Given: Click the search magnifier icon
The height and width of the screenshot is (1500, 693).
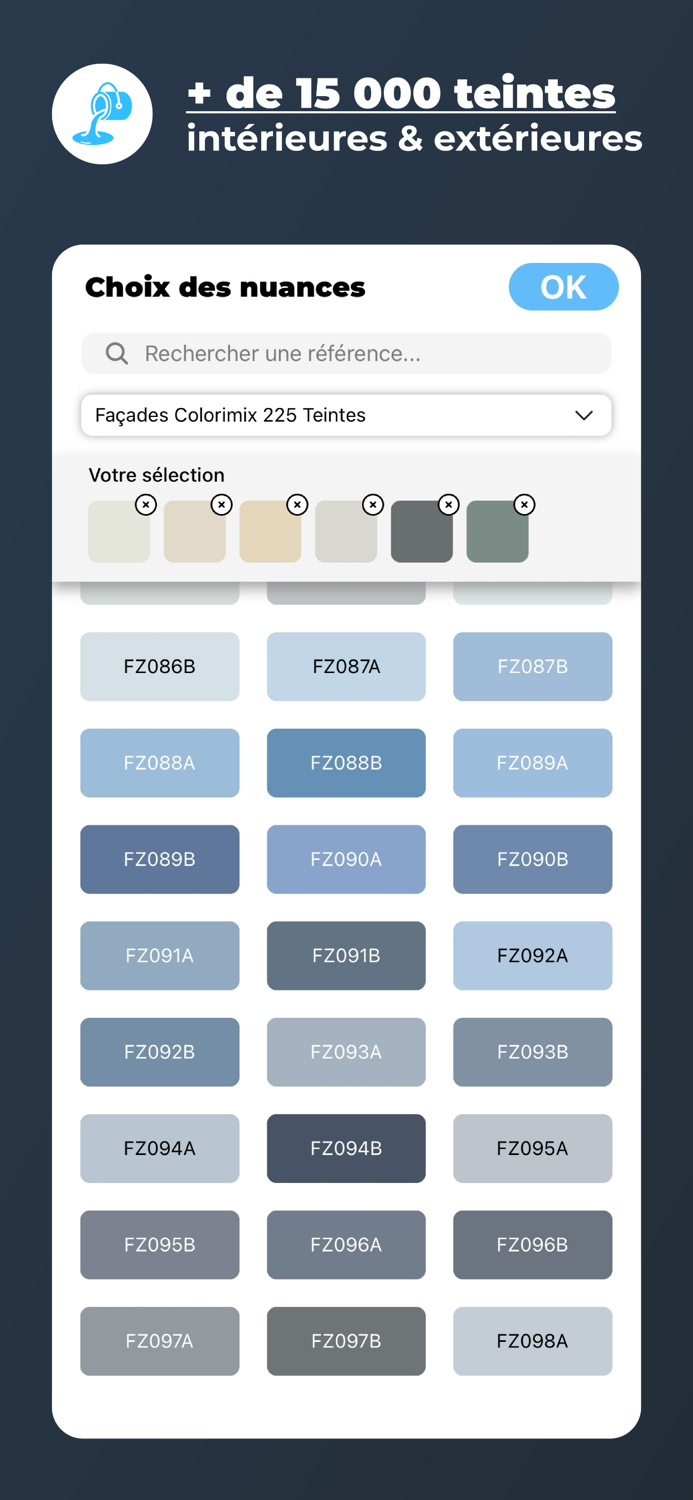Looking at the screenshot, I should pyautogui.click(x=117, y=354).
